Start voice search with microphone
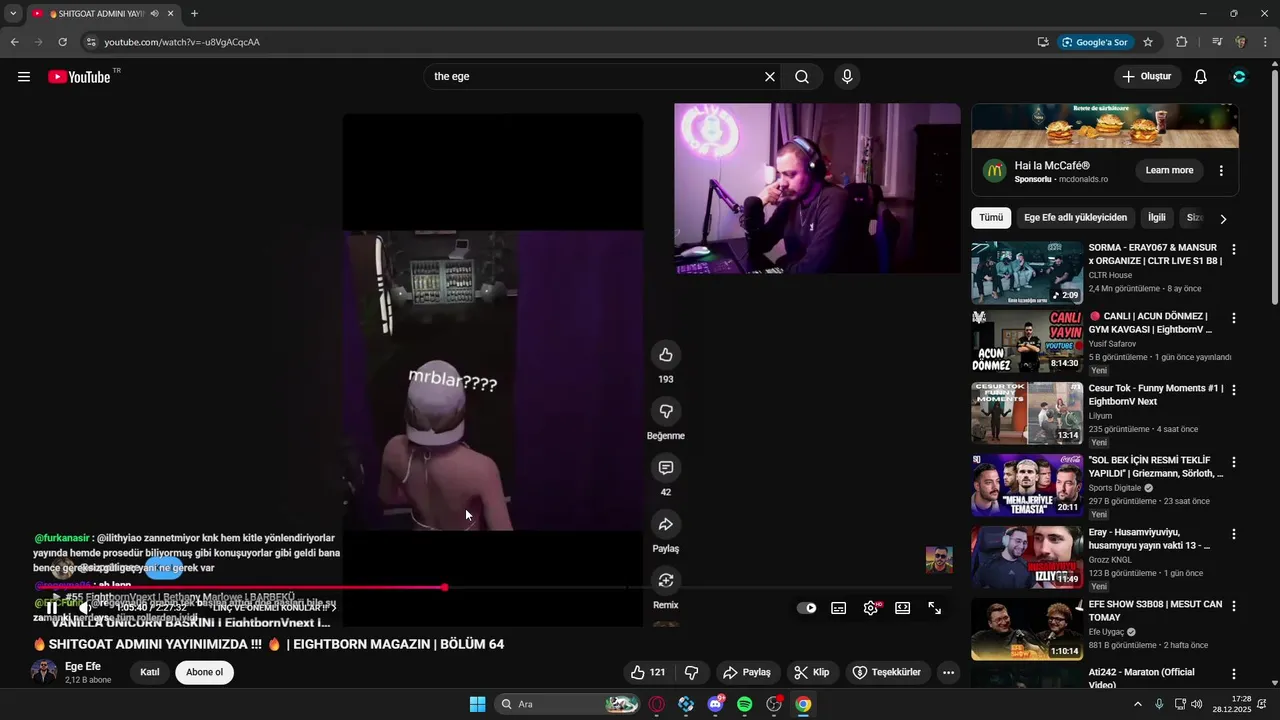Image resolution: width=1280 pixels, height=720 pixels. point(847,77)
